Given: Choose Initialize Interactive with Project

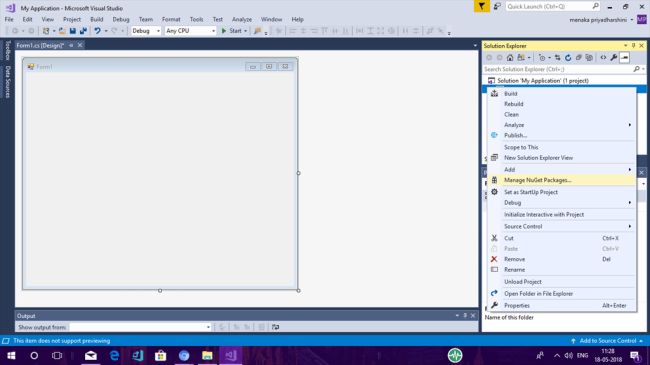Looking at the screenshot, I should point(562,214).
